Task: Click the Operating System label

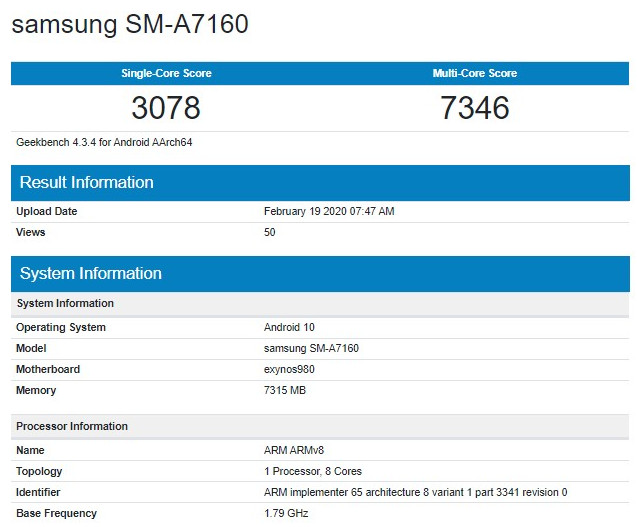Action: point(61,327)
